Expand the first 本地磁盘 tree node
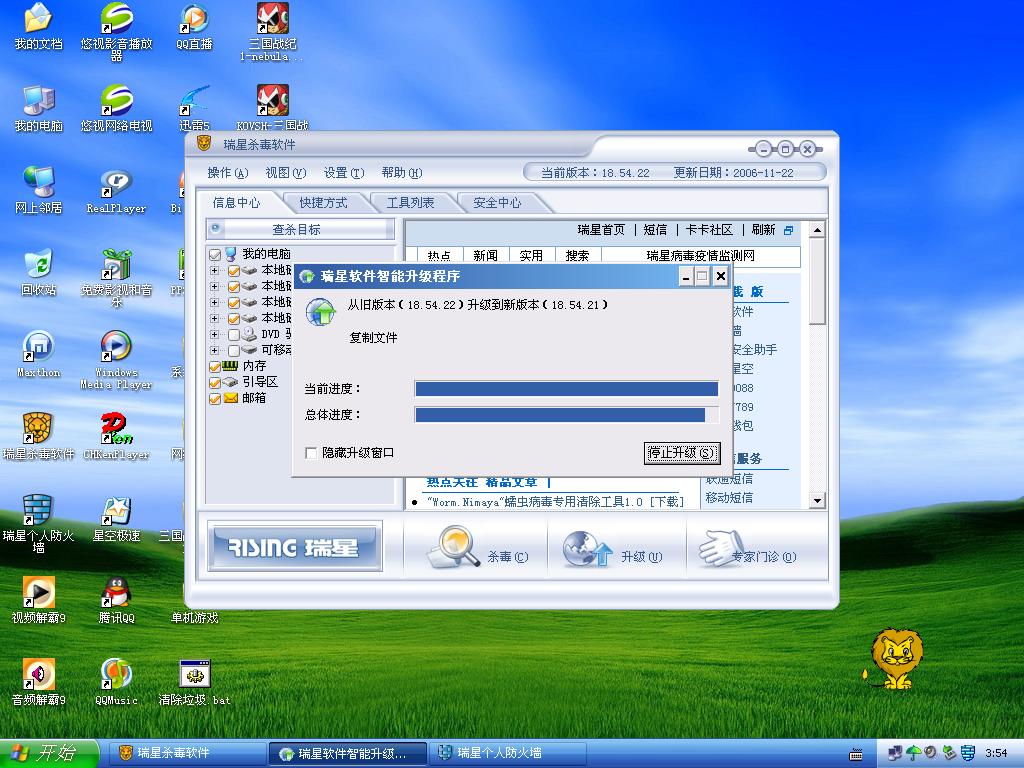This screenshot has height=768, width=1024. [214, 270]
